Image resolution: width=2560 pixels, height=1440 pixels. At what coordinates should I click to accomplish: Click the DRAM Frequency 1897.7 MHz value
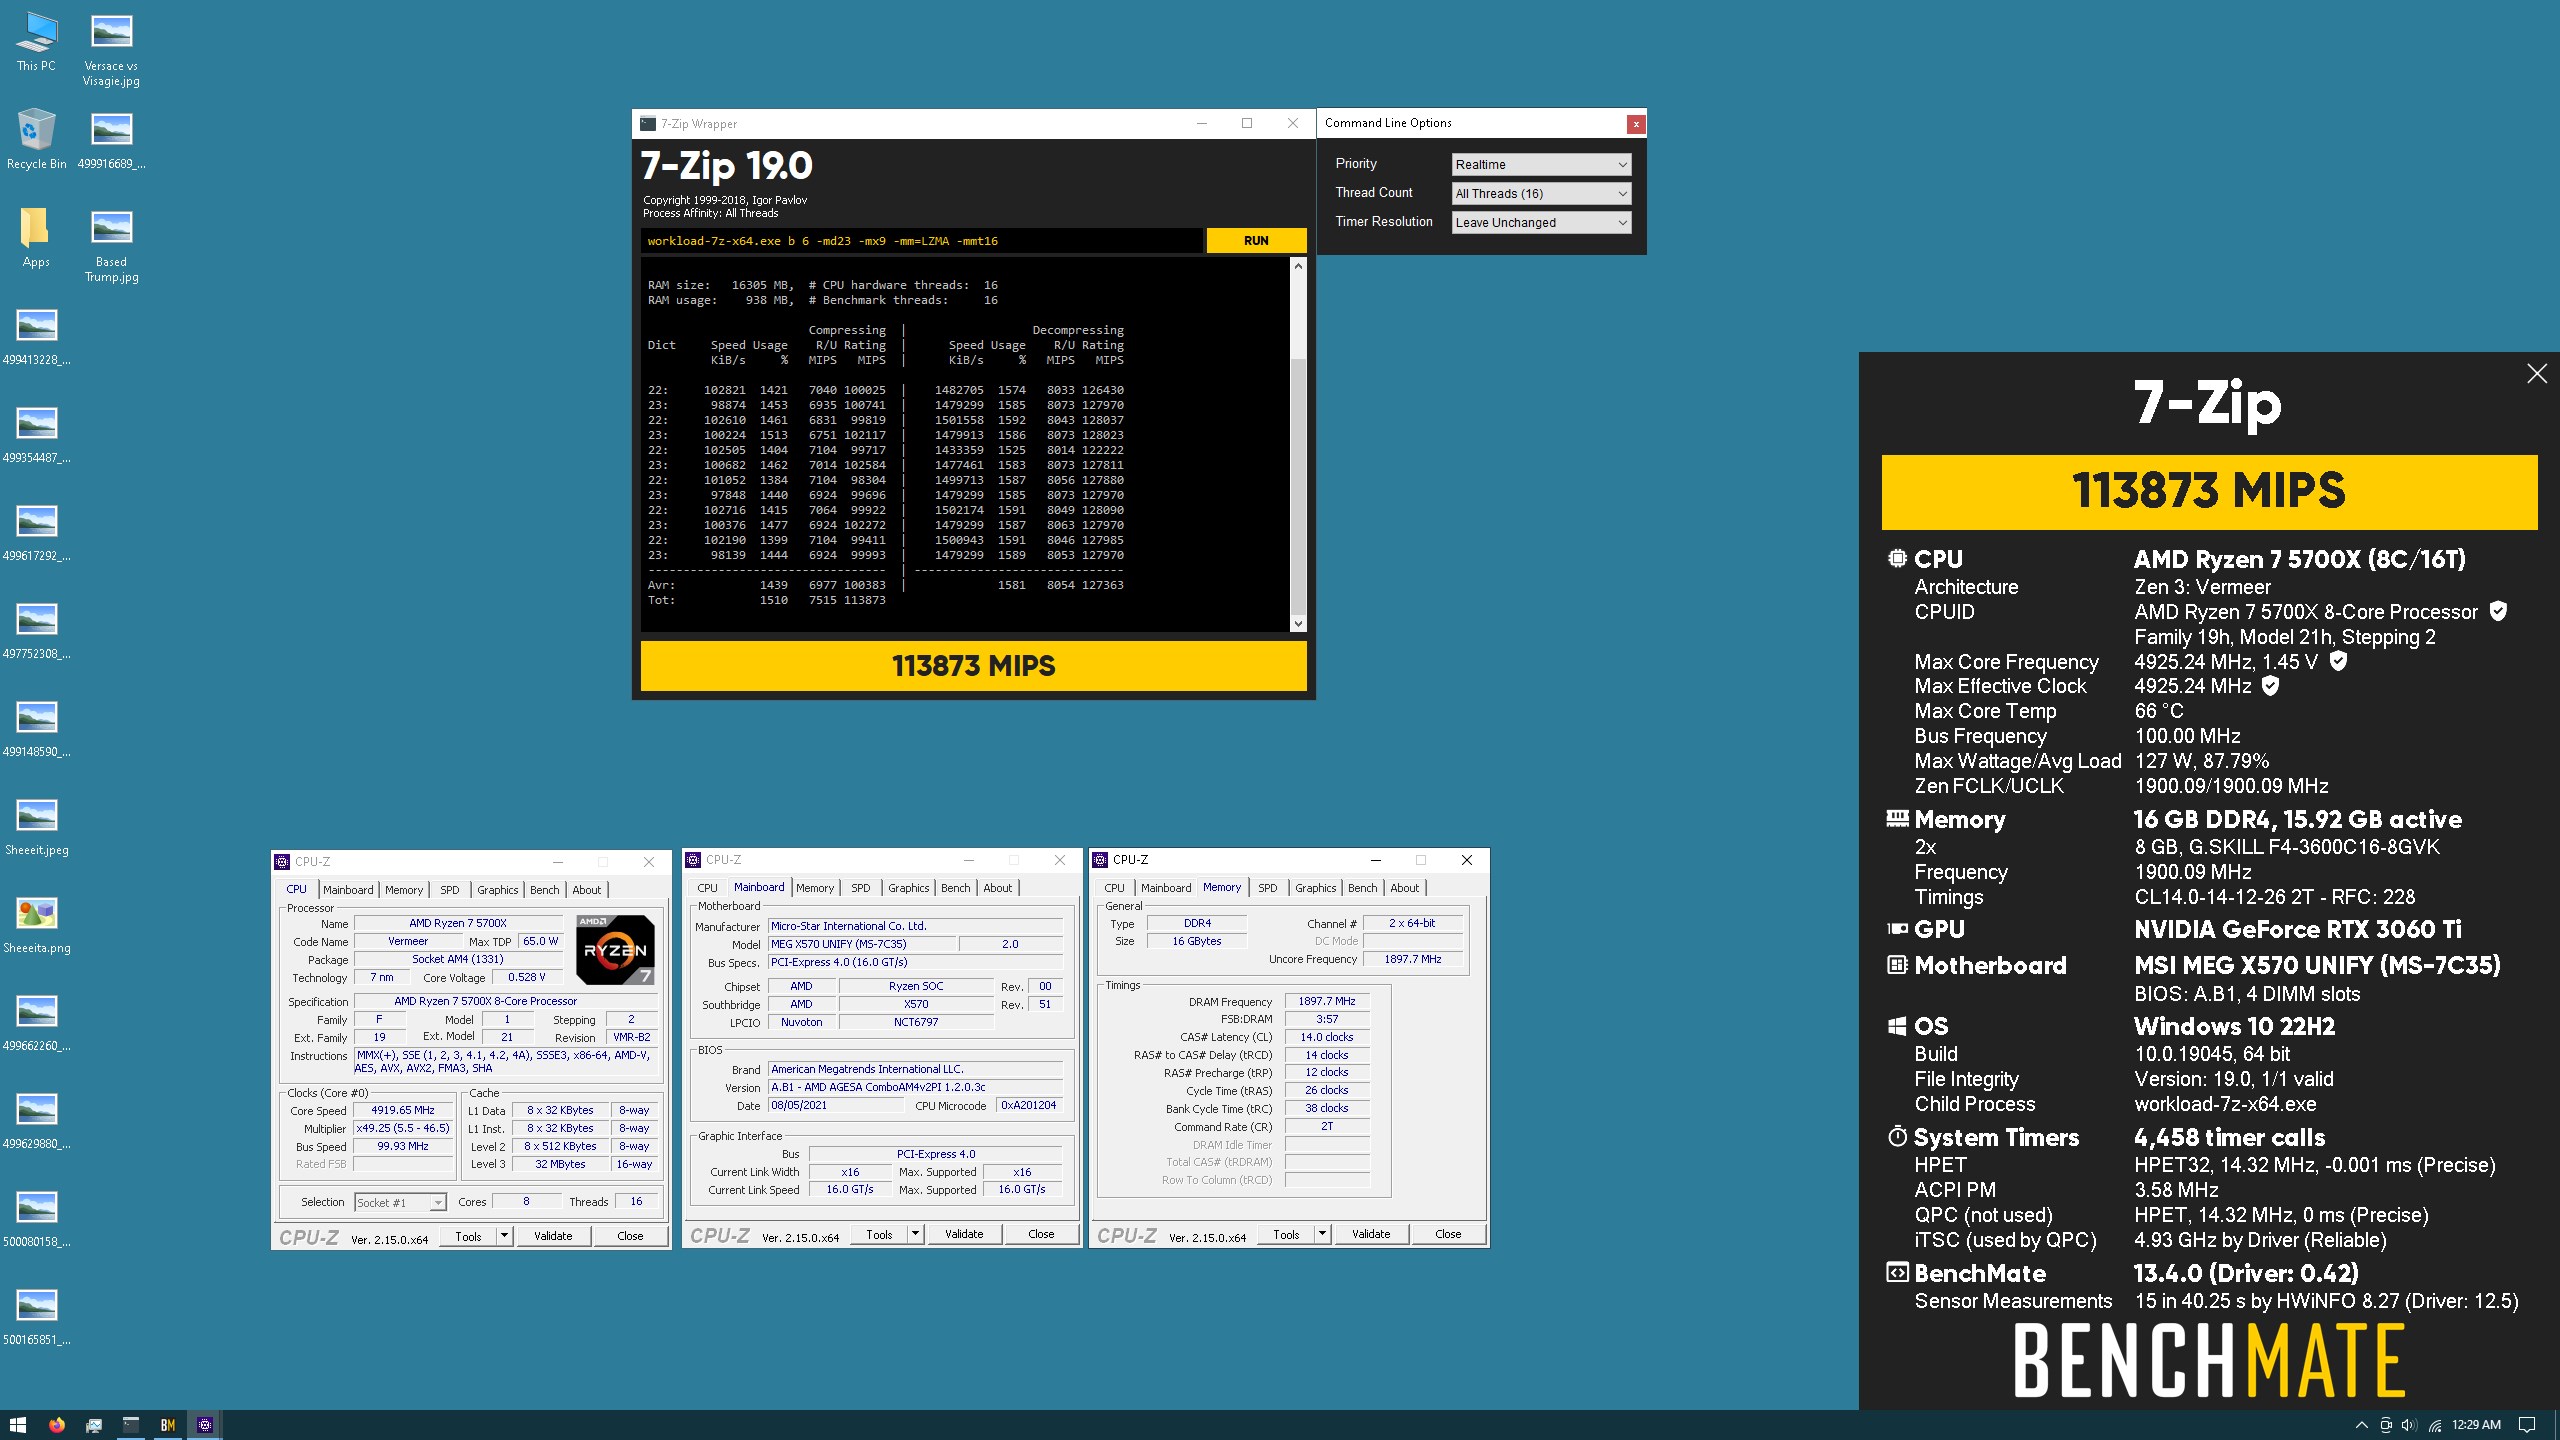coord(1327,1001)
